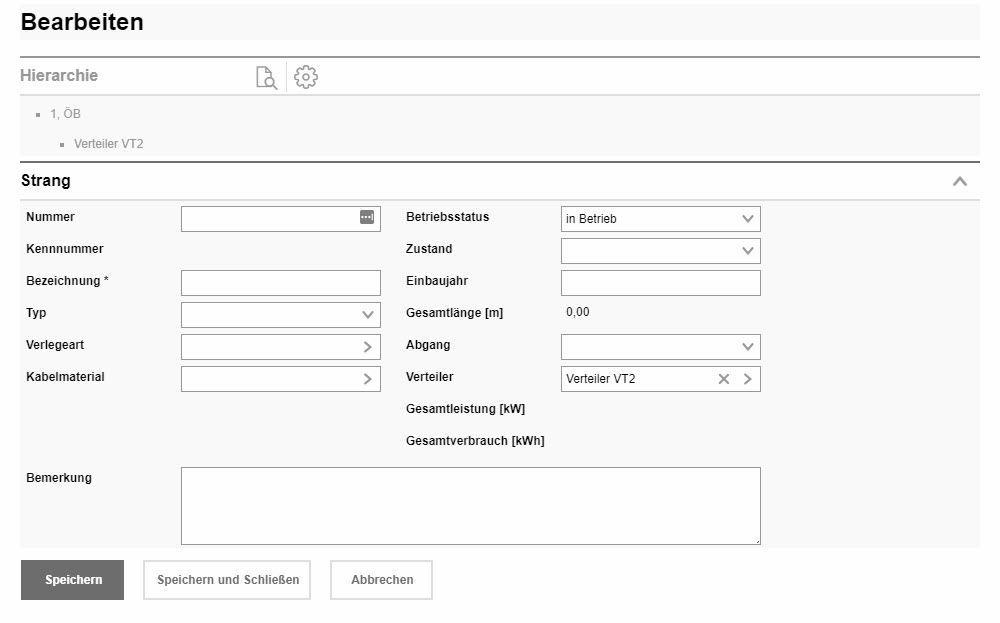
Task: Click into the Einbaujahr input field
Action: tap(660, 283)
